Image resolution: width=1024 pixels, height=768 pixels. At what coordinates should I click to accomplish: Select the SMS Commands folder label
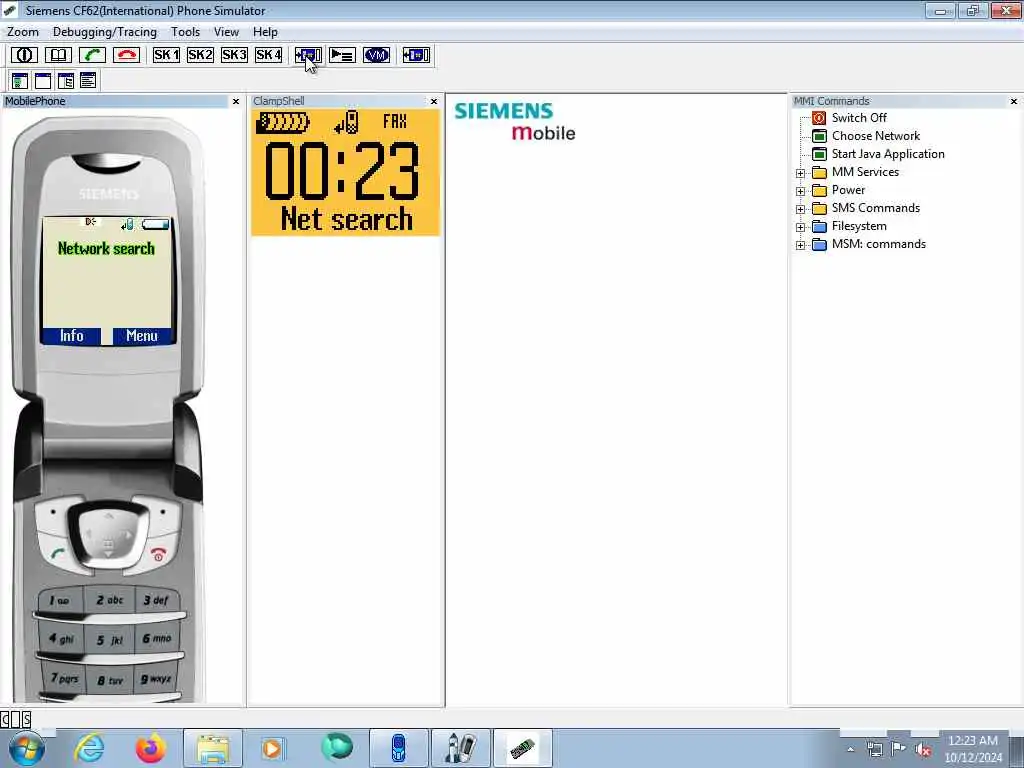coord(876,208)
